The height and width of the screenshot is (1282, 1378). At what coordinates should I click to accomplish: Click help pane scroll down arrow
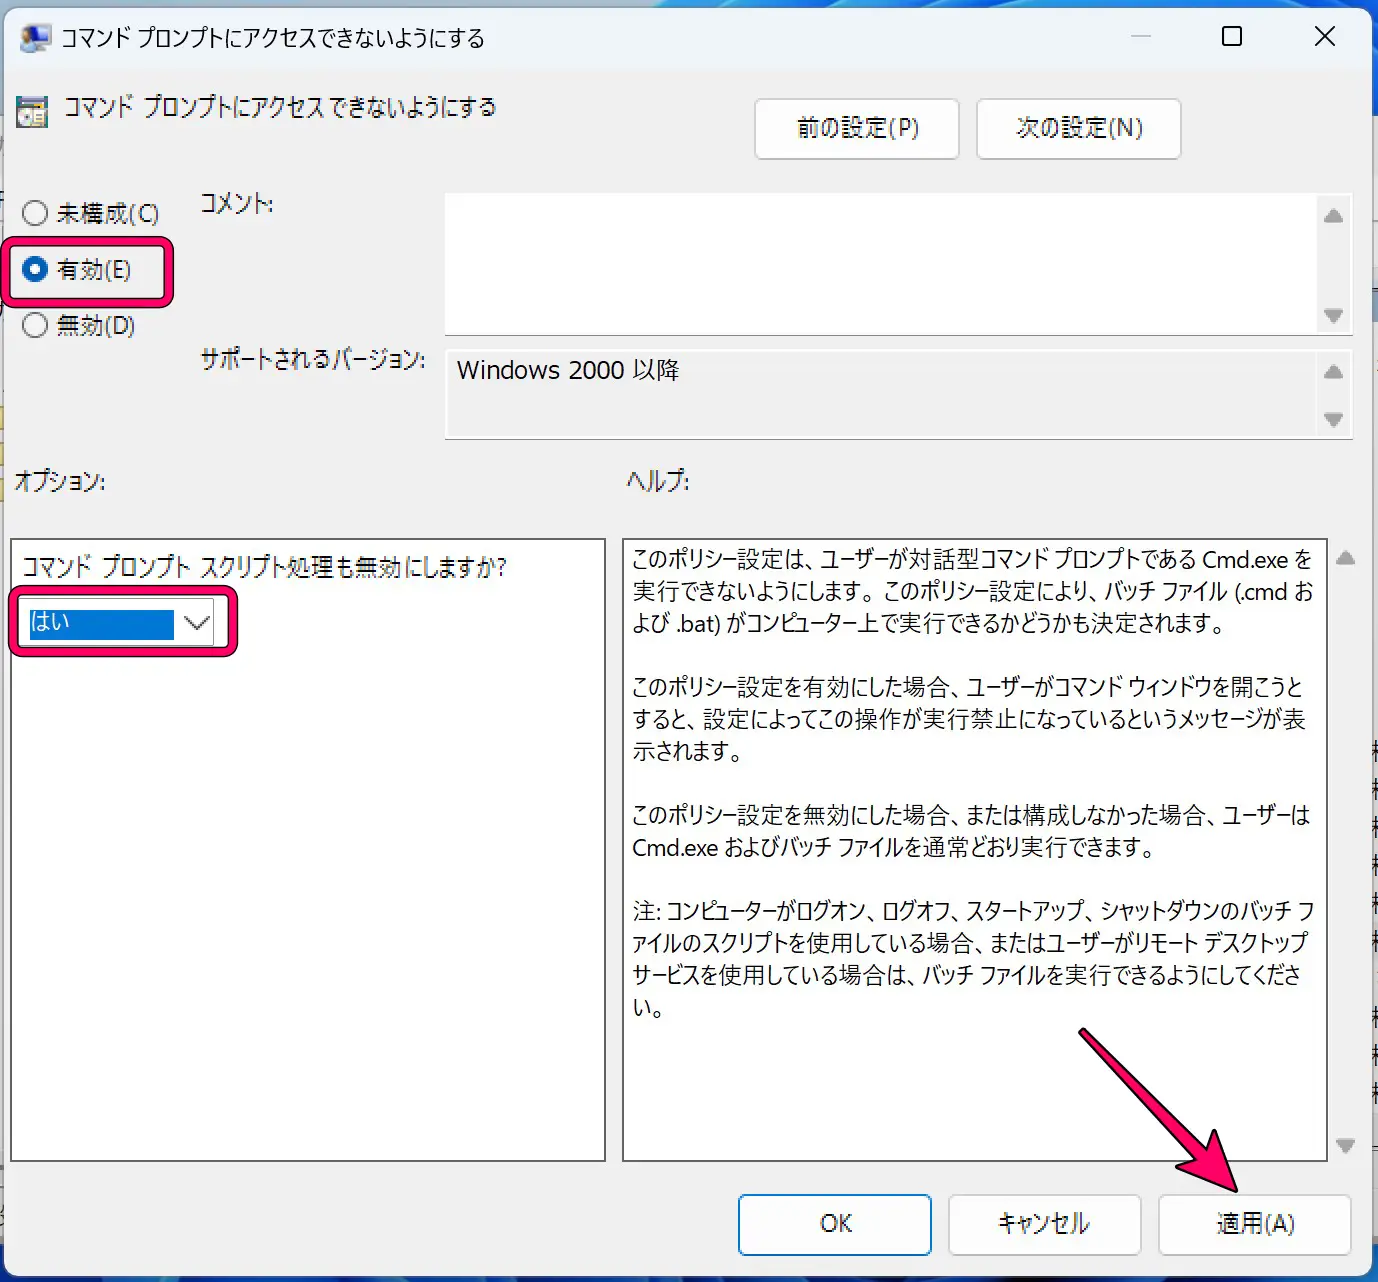(1345, 1145)
